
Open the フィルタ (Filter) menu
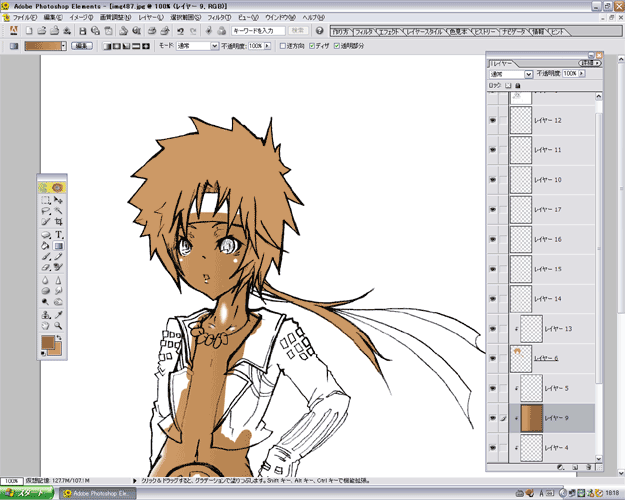[219, 18]
